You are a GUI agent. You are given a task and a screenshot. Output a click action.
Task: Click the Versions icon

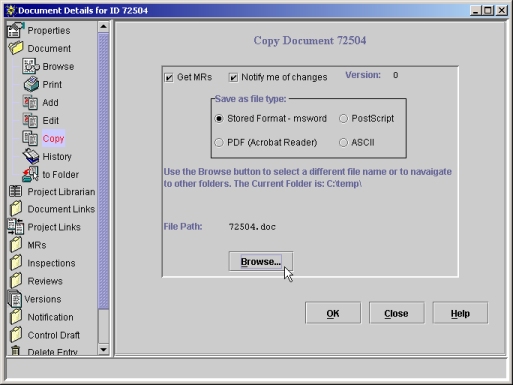click(x=15, y=299)
